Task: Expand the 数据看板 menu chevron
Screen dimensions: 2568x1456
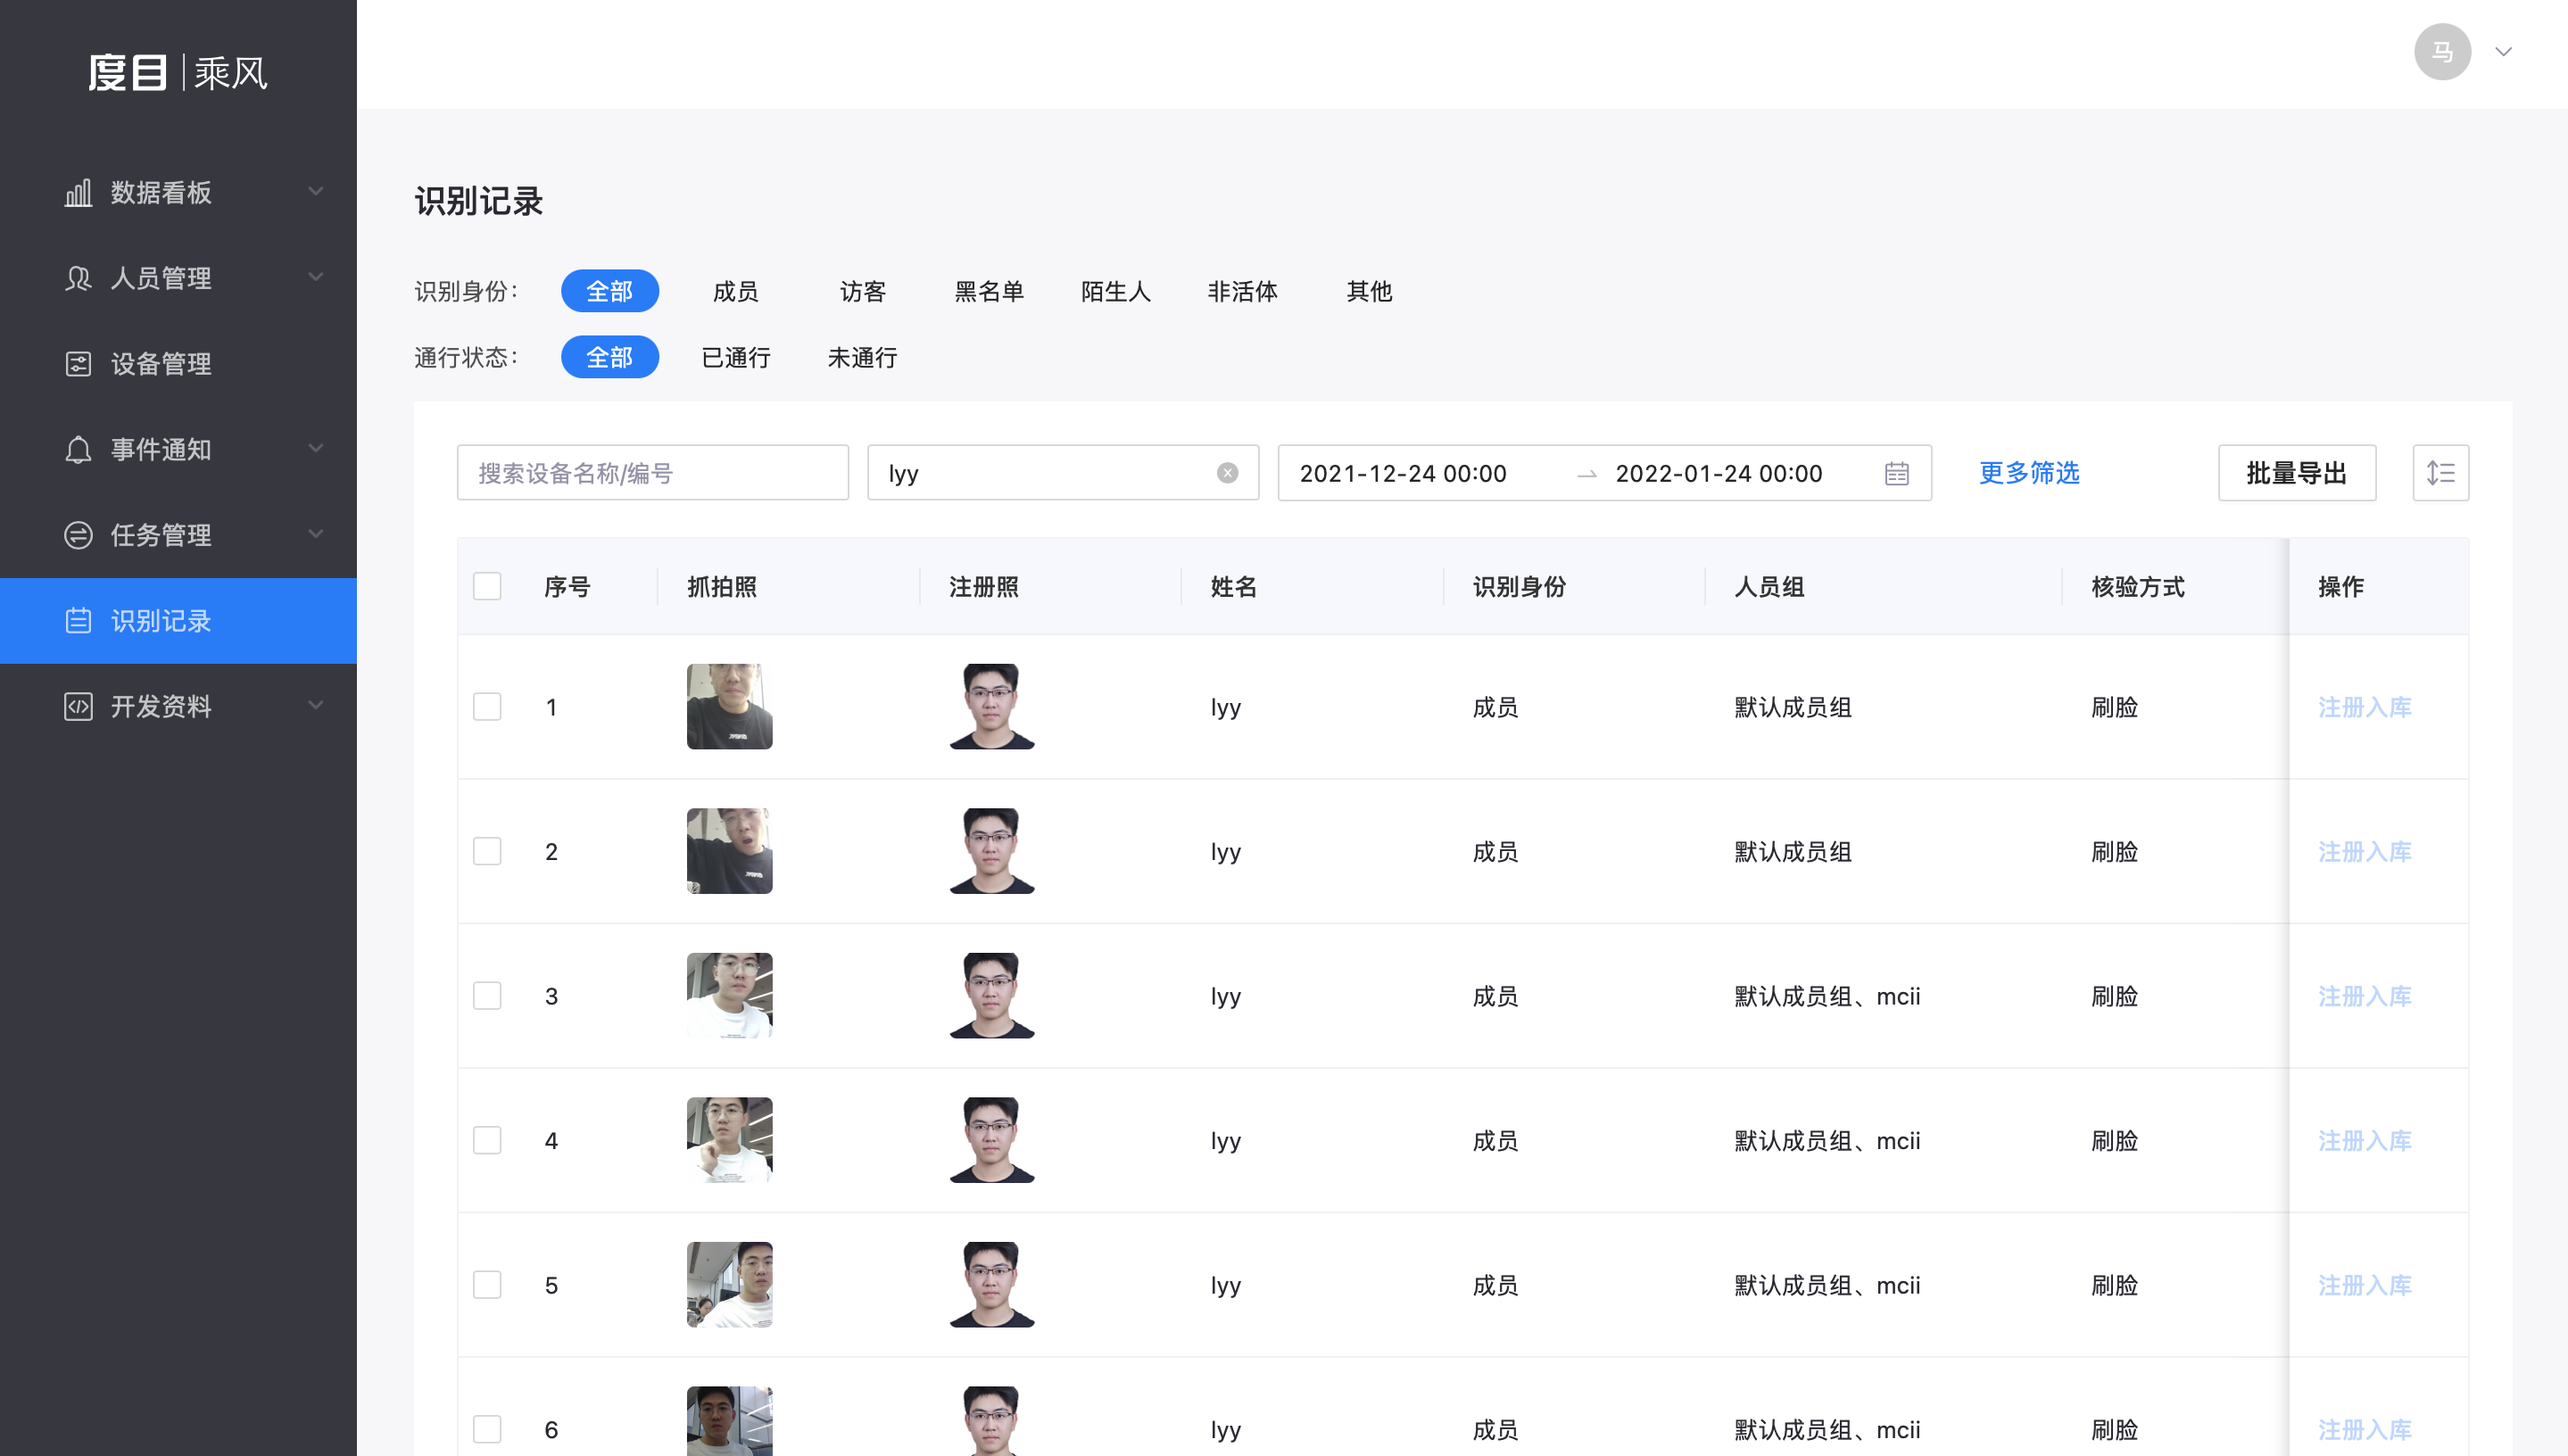Action: point(316,191)
